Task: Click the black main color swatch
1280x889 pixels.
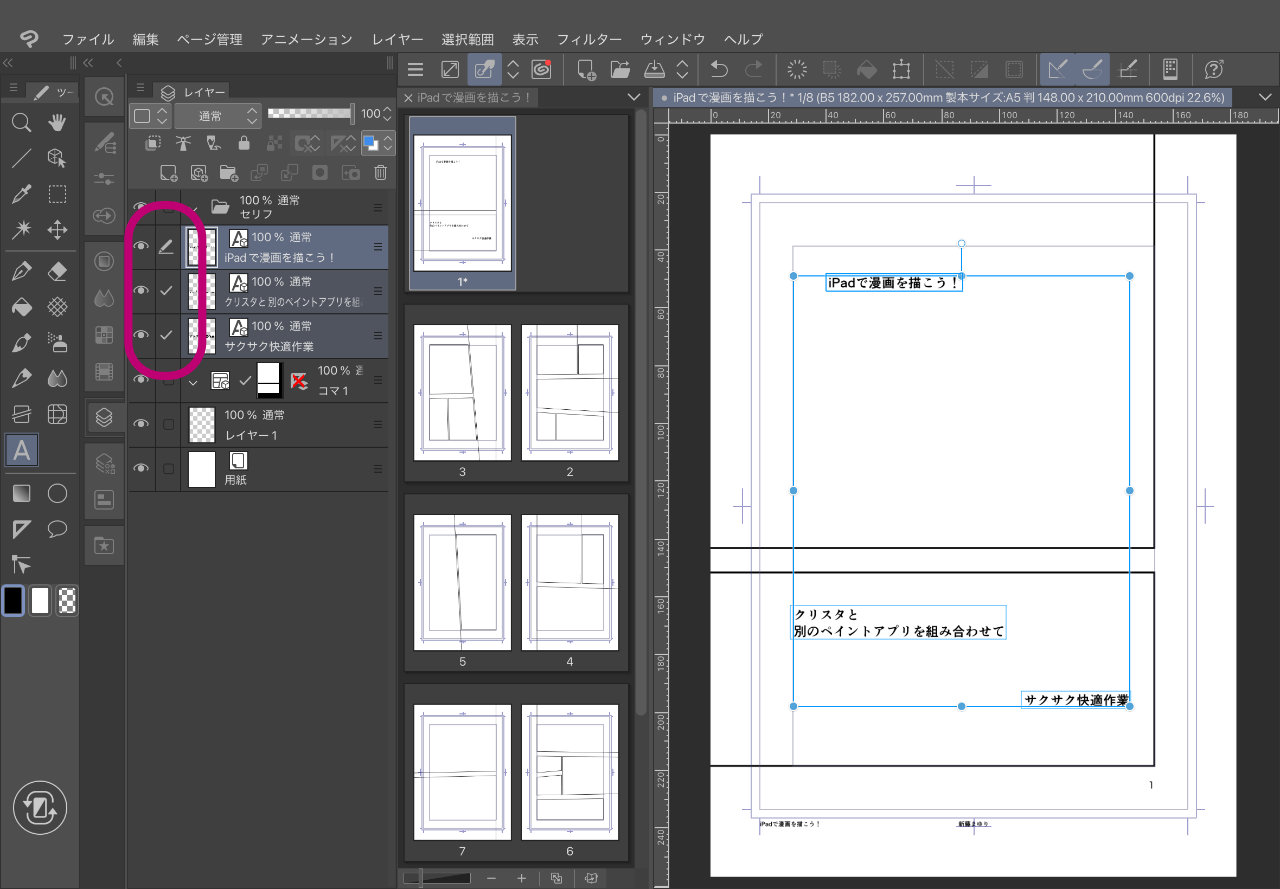Action: 13,600
